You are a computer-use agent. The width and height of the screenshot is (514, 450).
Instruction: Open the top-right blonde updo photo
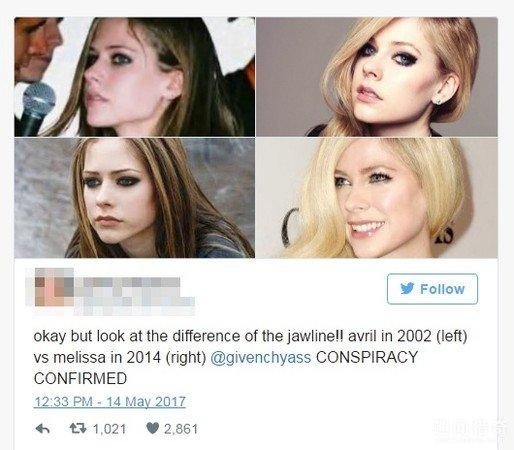(377, 77)
